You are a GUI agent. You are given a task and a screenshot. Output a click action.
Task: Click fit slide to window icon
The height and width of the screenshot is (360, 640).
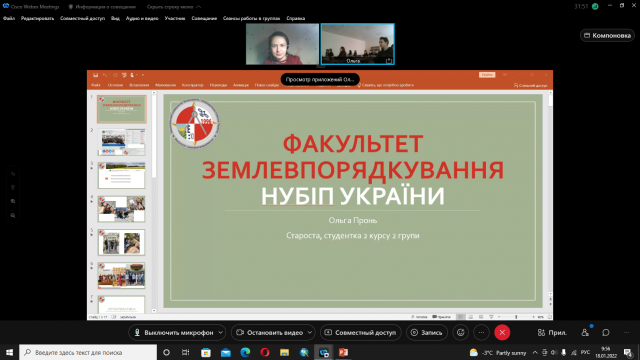(x=549, y=317)
